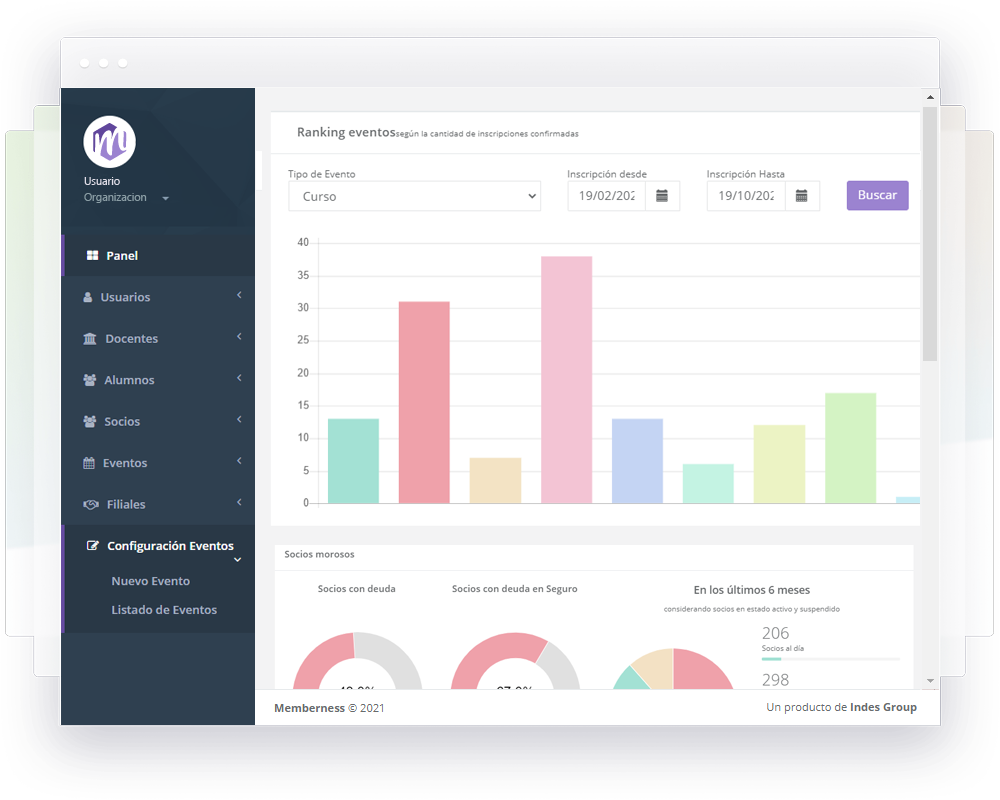Open calendar picker for Inscripción desde
The height and width of the screenshot is (800, 1000).
point(662,196)
